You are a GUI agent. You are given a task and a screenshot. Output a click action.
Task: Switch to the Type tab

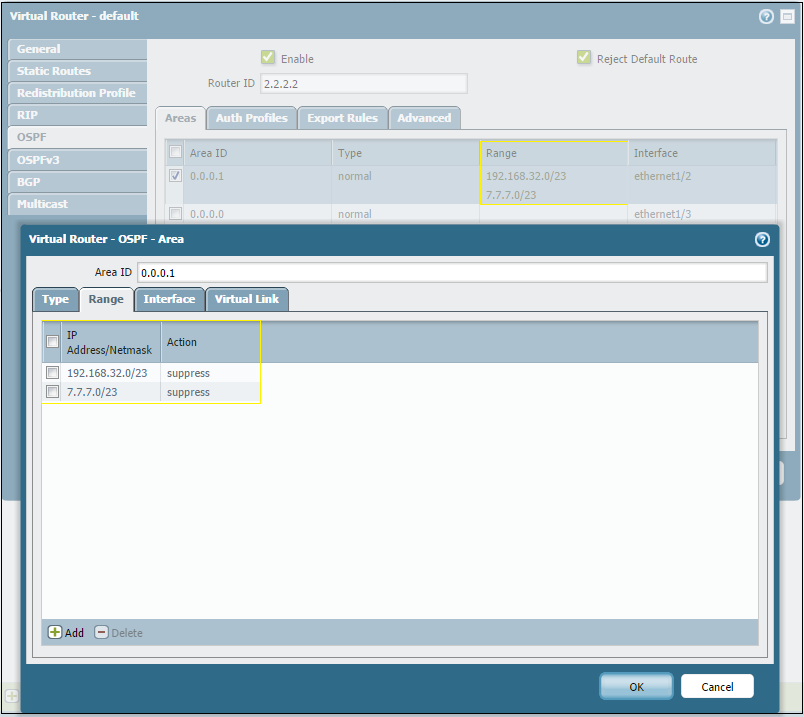click(x=55, y=299)
